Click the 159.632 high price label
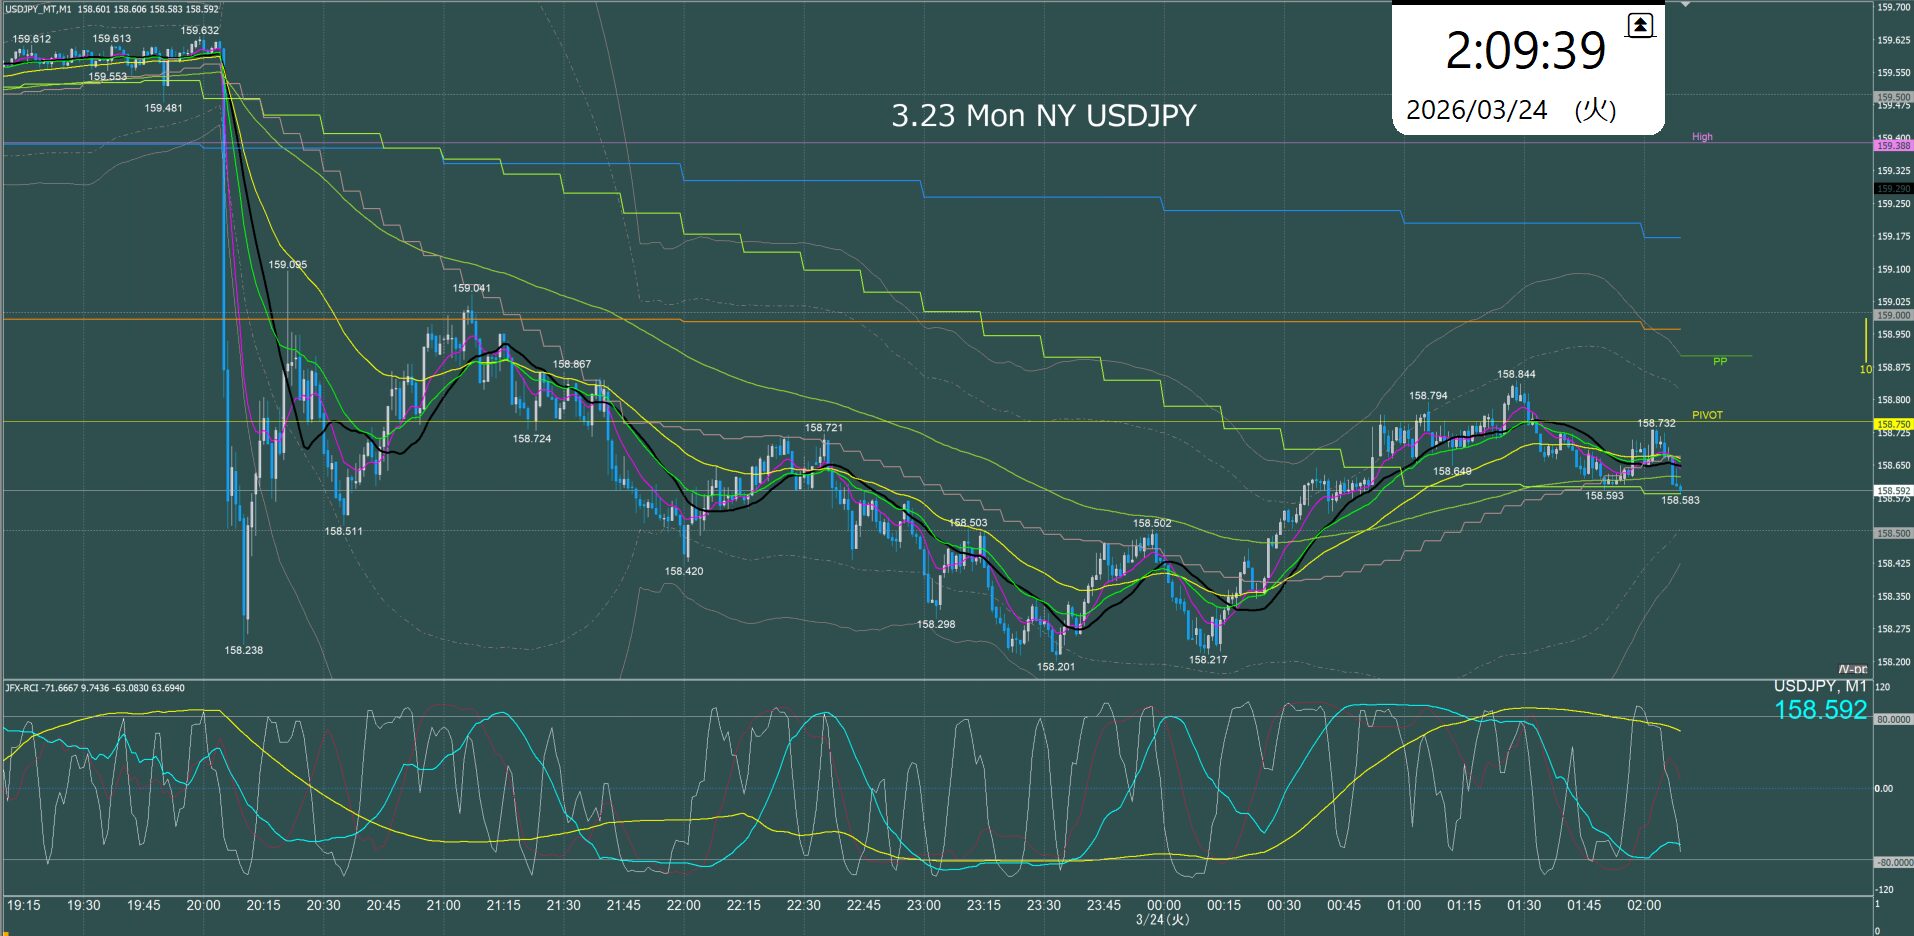Image resolution: width=1914 pixels, height=936 pixels. coord(200,31)
